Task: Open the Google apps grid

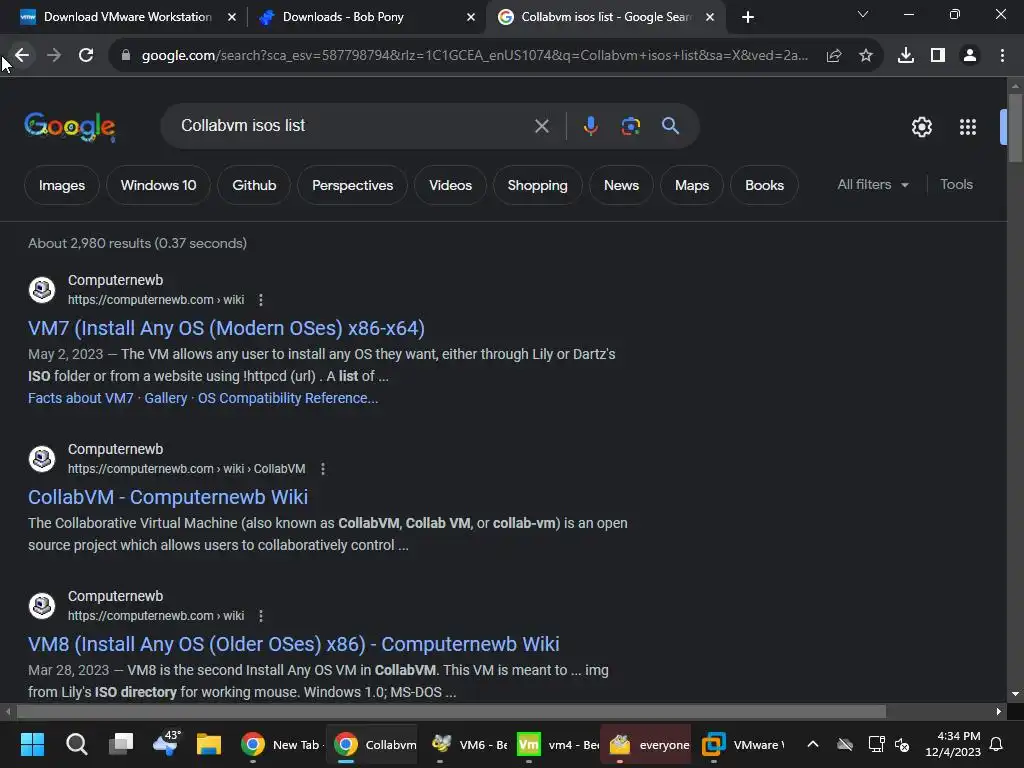Action: click(968, 127)
